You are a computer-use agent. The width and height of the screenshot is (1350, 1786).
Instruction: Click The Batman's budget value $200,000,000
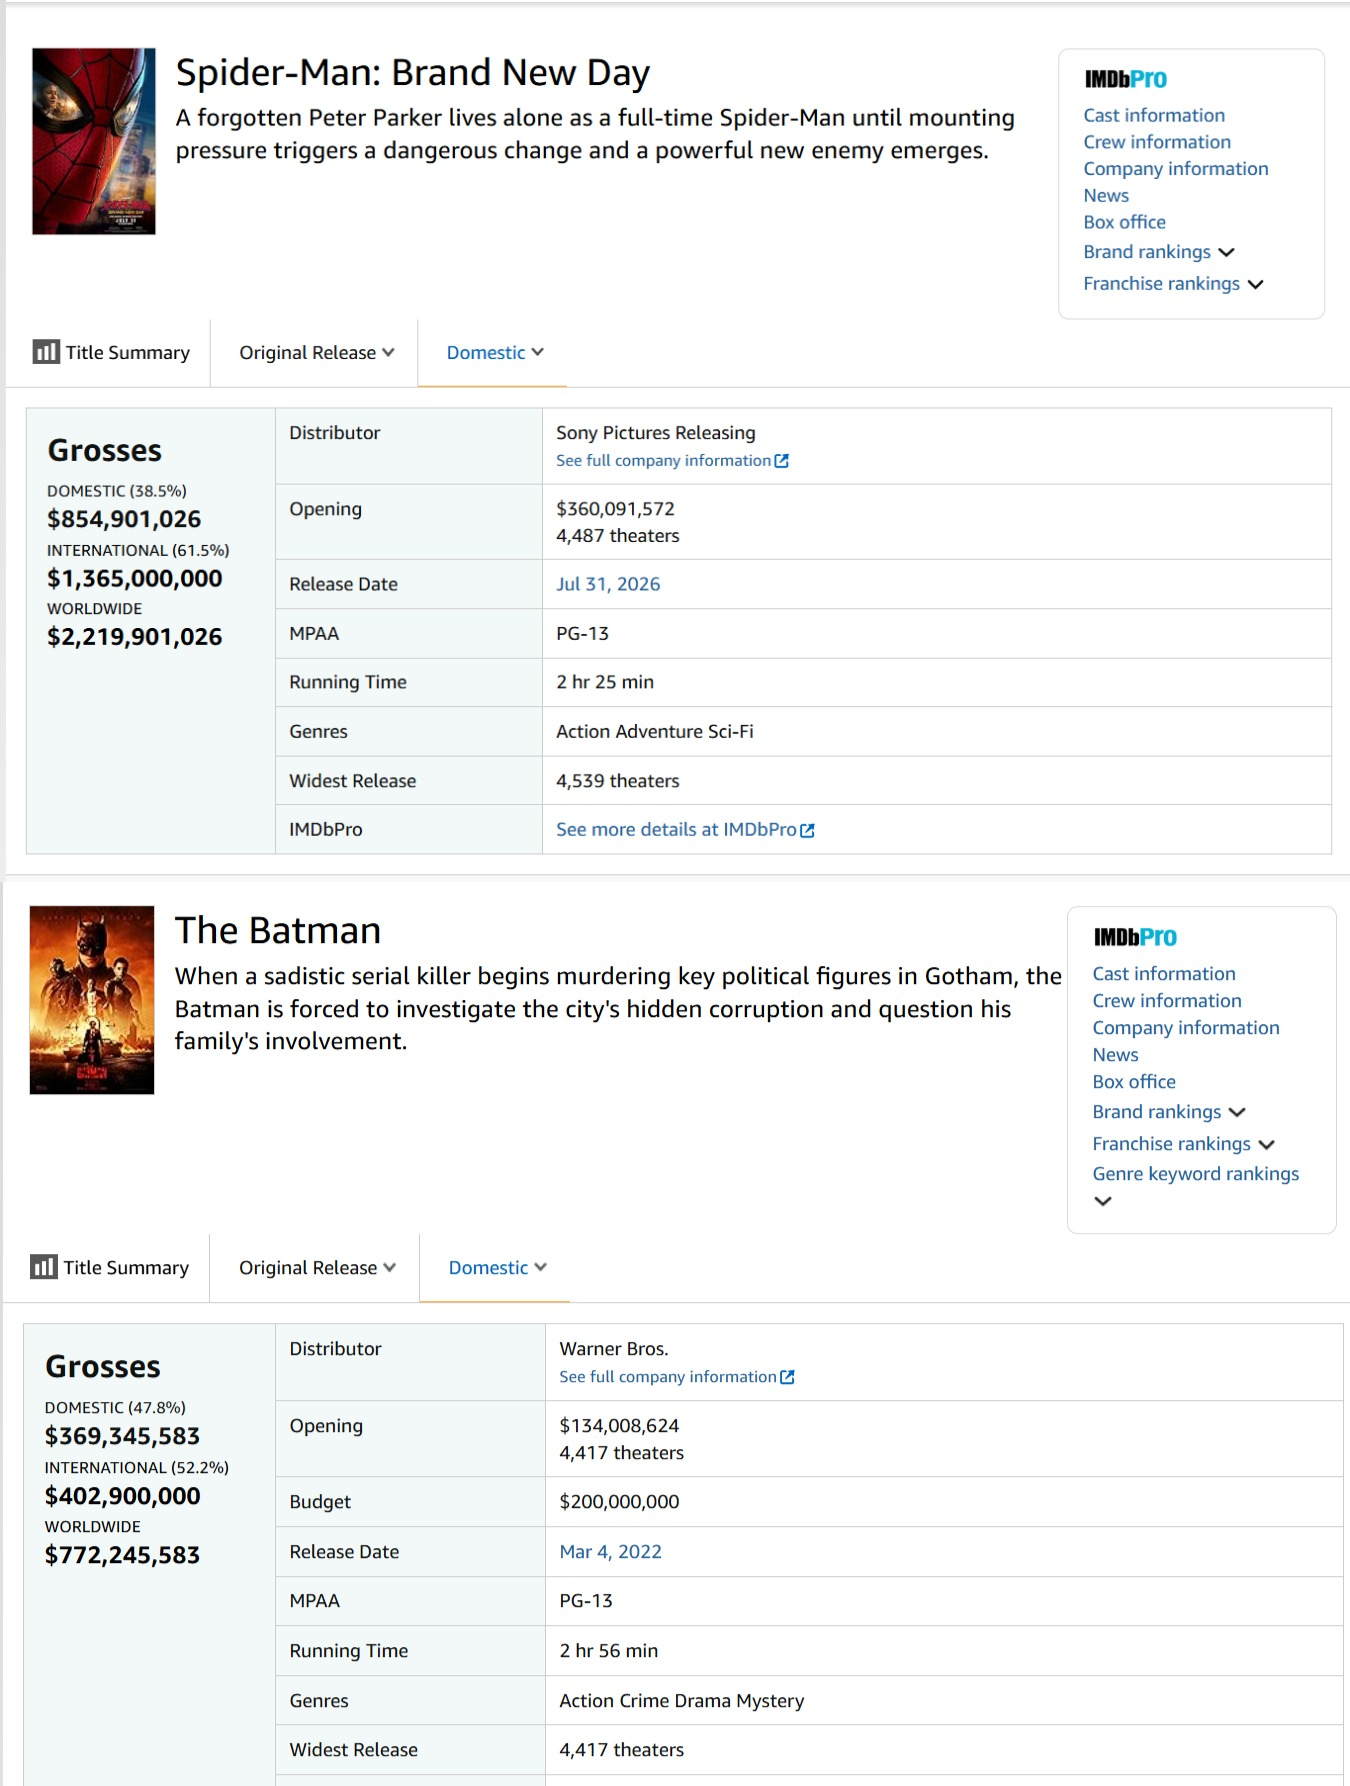point(619,1502)
